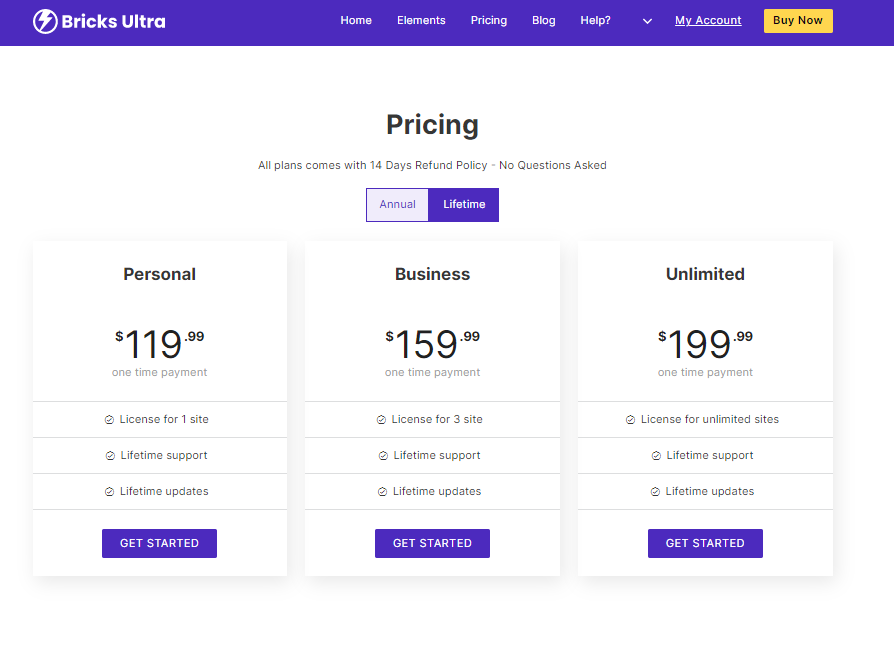Open the Pricing navigation link
Screen dimensions: 894x651
(489, 20)
